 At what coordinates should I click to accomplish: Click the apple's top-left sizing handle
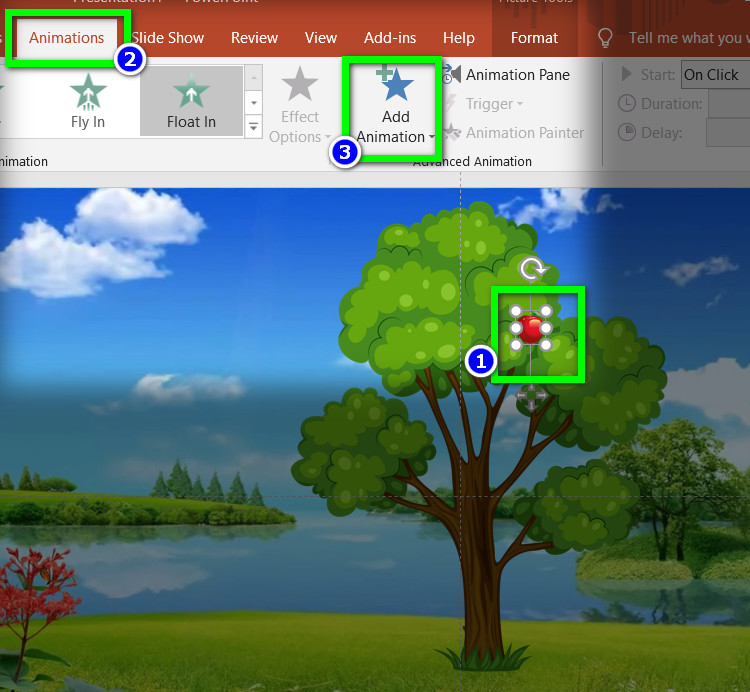pyautogui.click(x=516, y=311)
